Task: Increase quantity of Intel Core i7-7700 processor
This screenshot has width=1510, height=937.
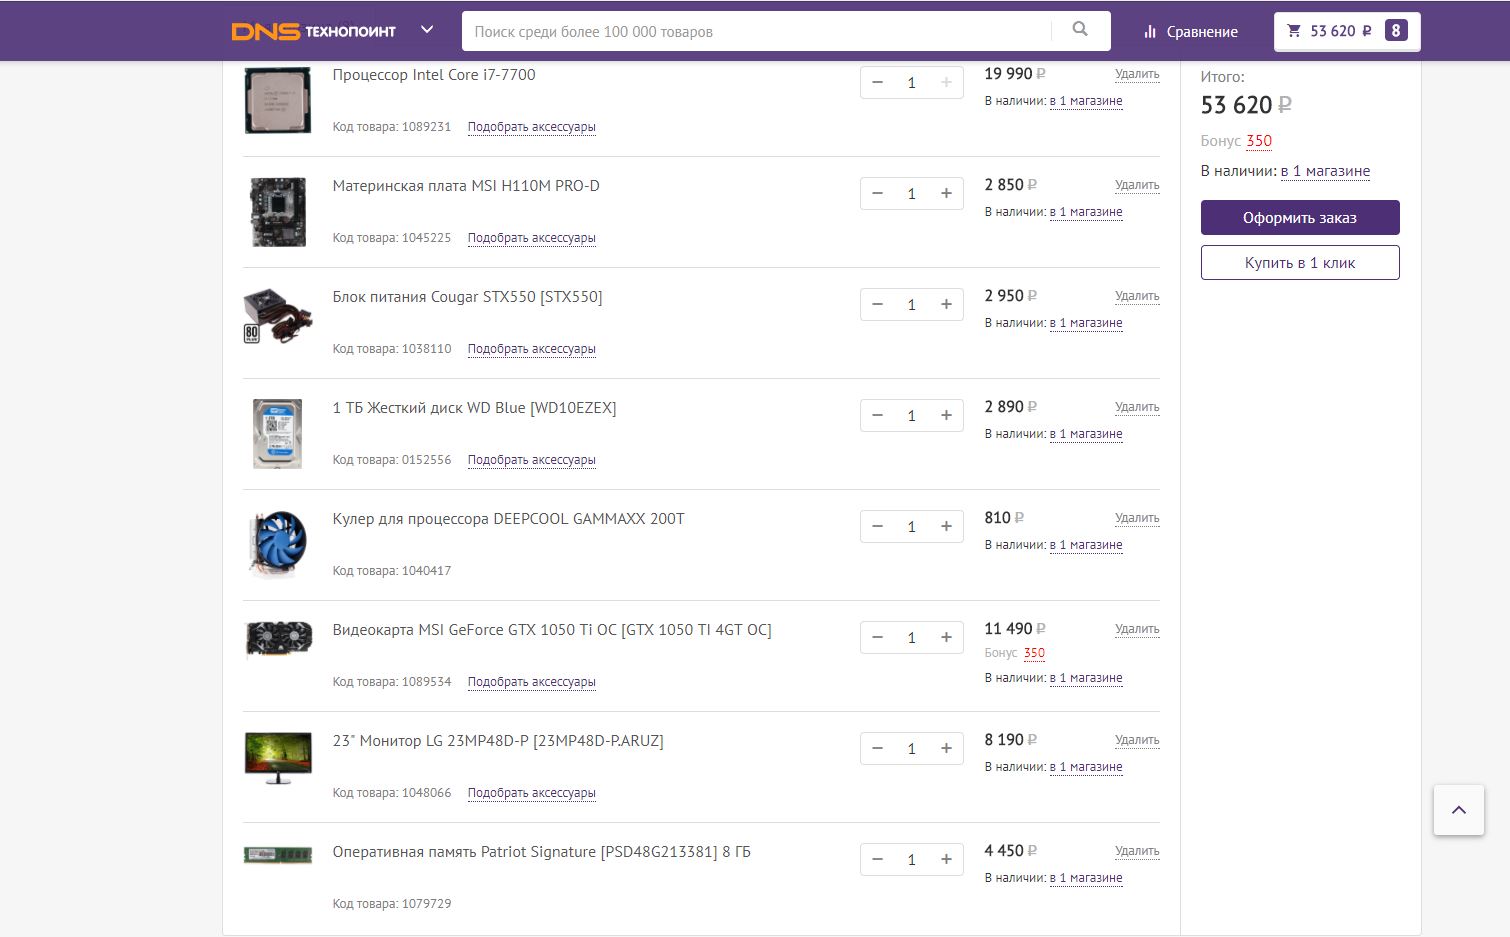Action: (x=946, y=83)
